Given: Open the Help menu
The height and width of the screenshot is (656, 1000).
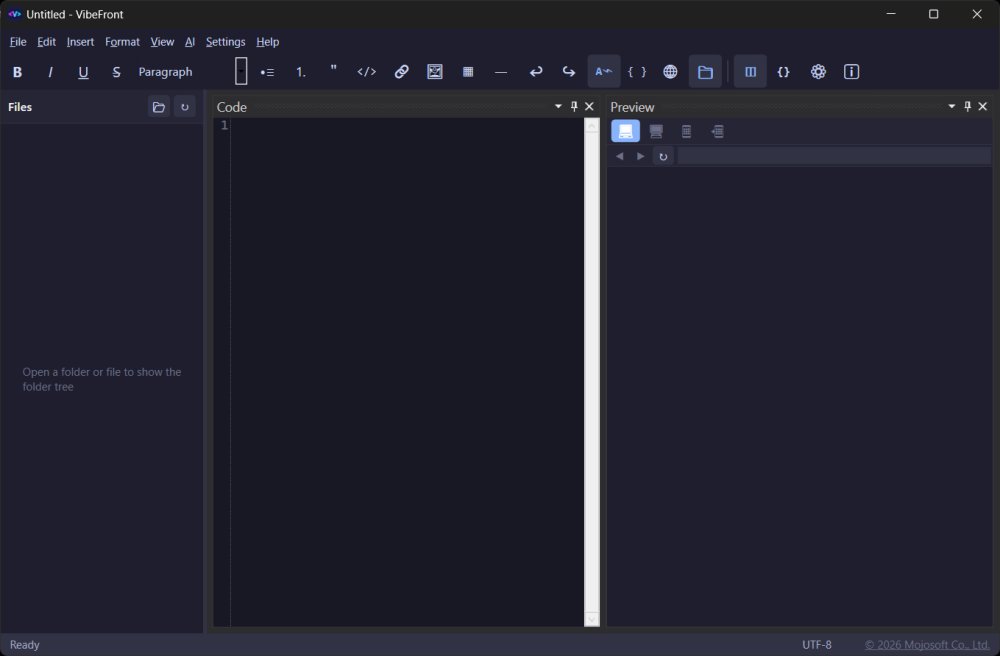Looking at the screenshot, I should (x=268, y=42).
